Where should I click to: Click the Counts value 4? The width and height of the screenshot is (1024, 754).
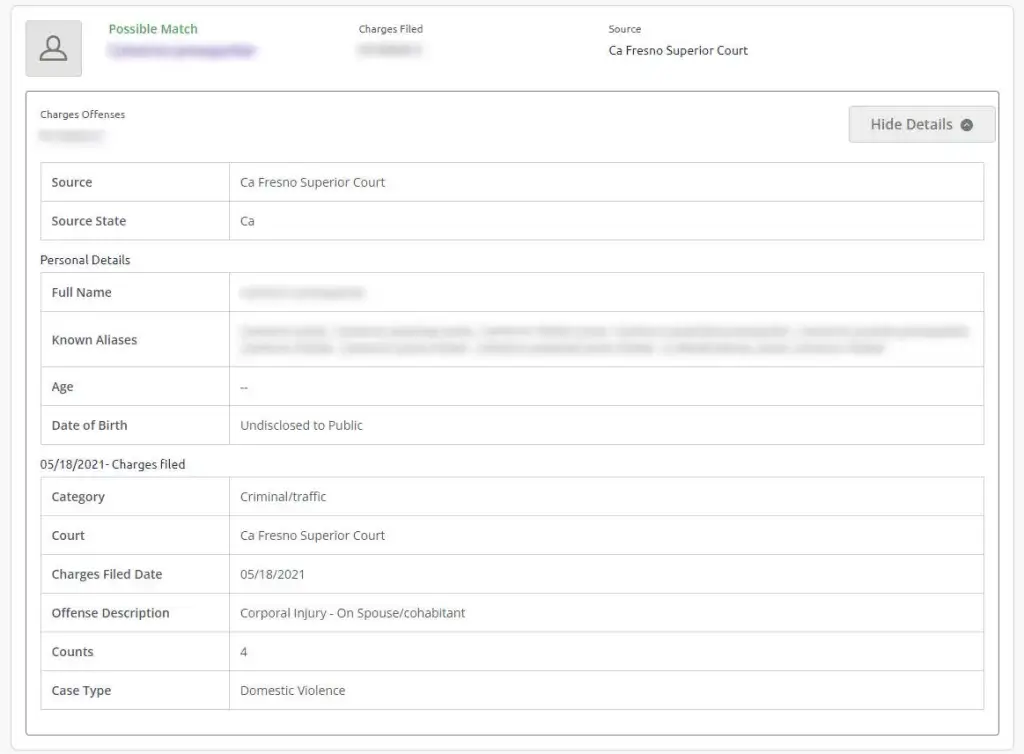click(244, 652)
